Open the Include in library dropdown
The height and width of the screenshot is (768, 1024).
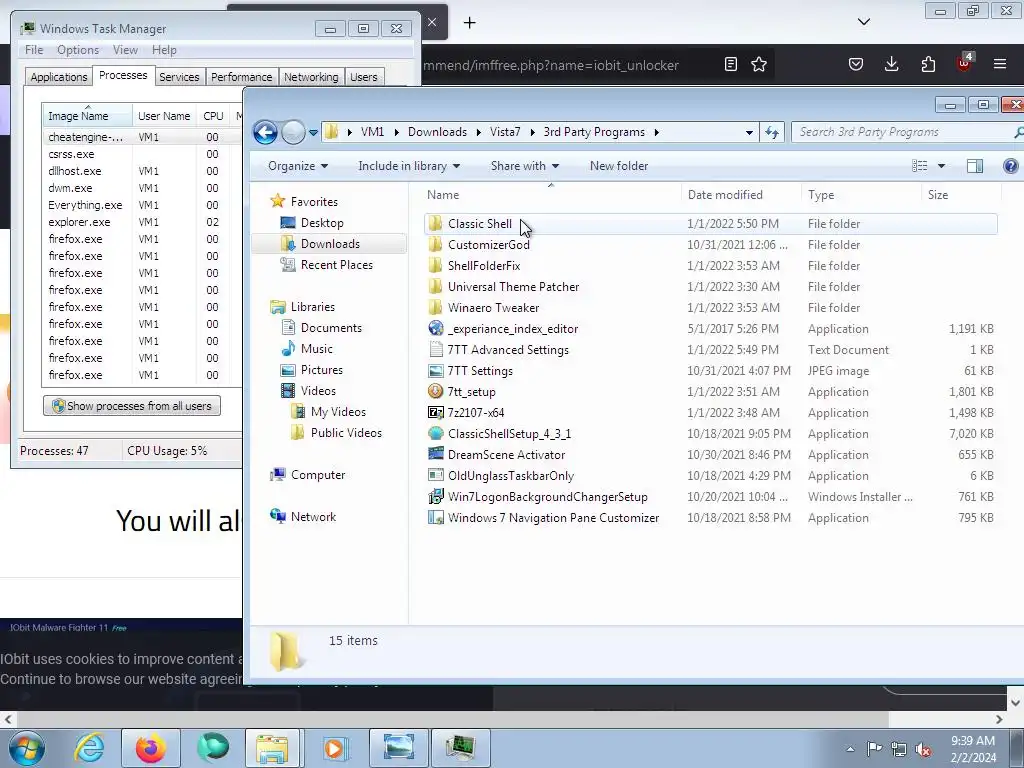409,166
